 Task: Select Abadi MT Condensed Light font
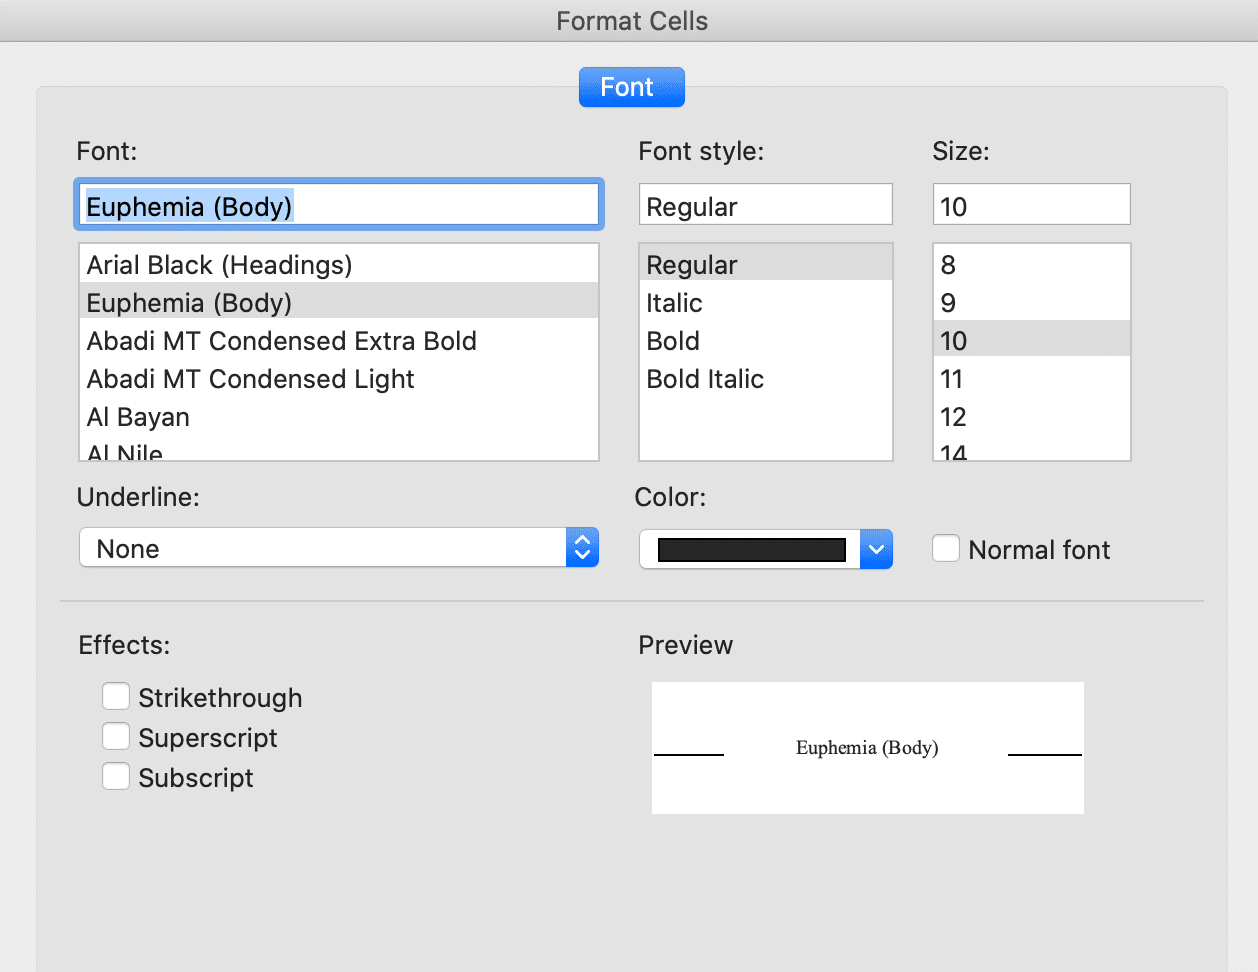pos(250,379)
